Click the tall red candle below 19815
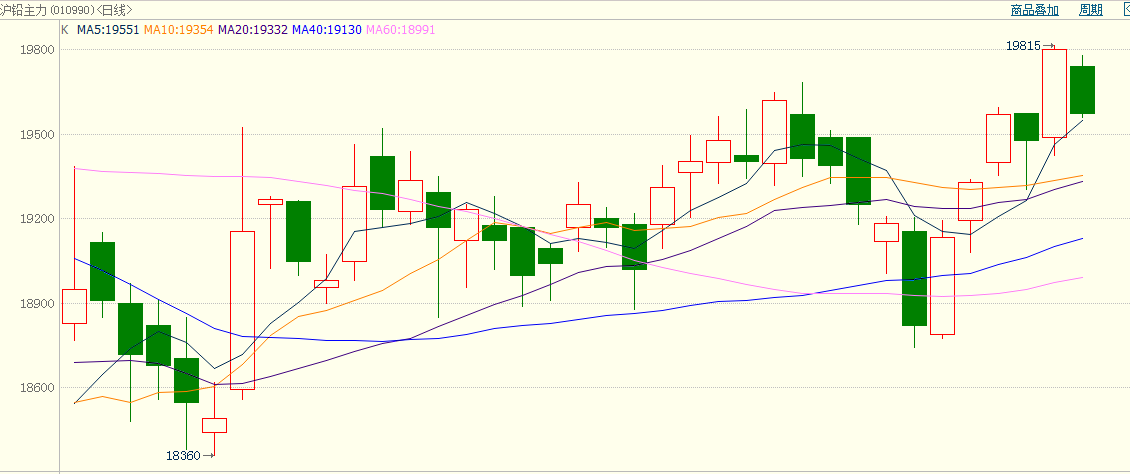The width and height of the screenshot is (1130, 474). [1054, 93]
